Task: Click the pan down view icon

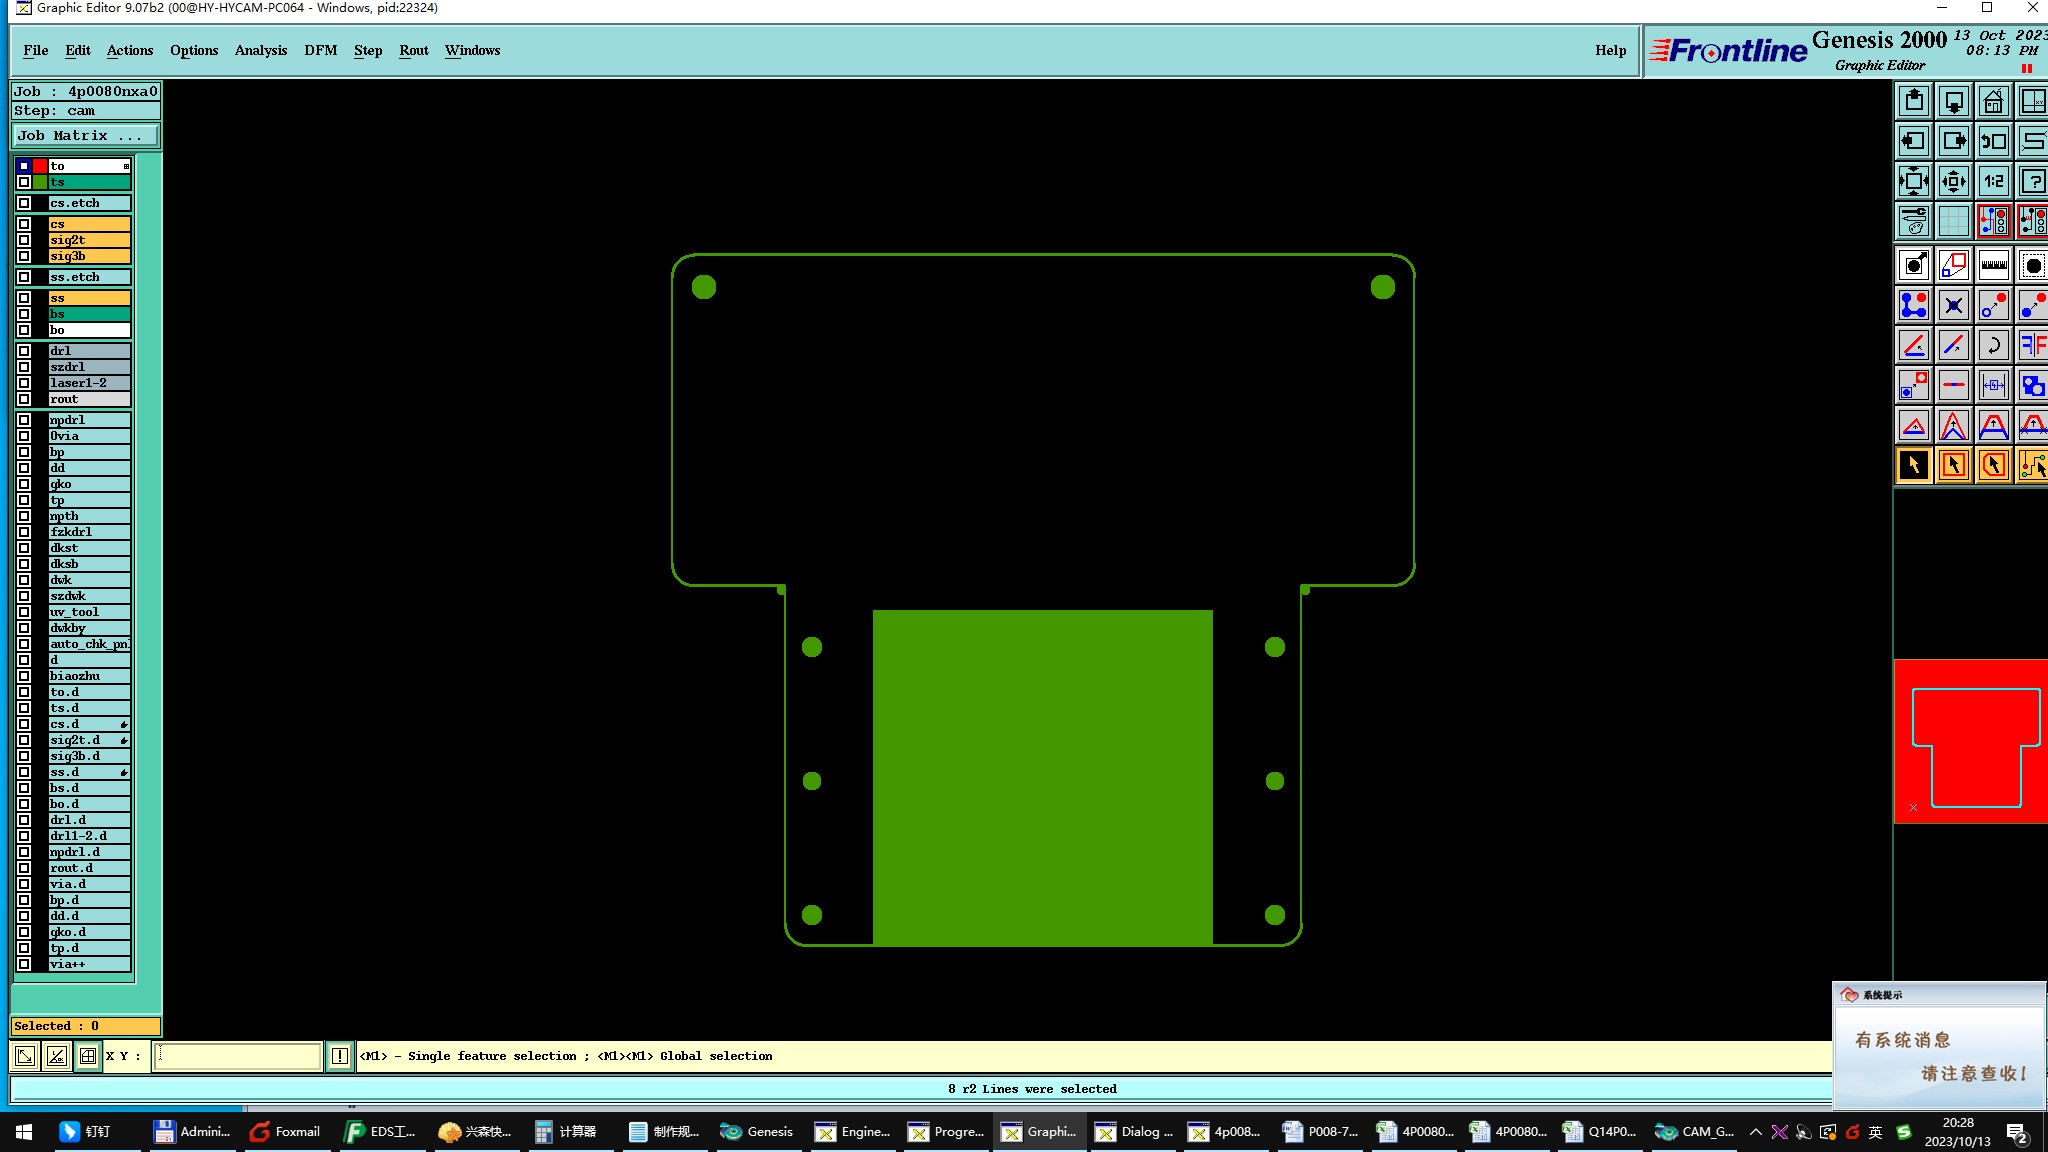Action: (1954, 101)
